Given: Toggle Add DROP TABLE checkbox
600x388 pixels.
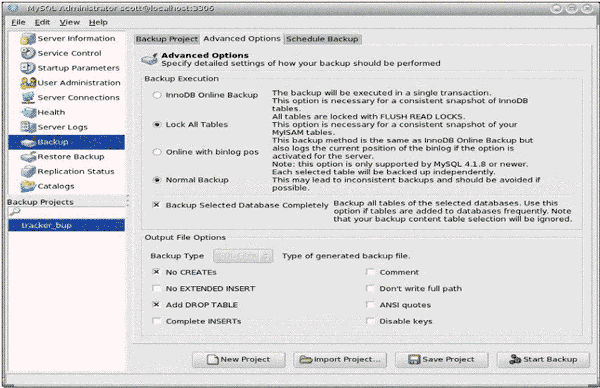Looking at the screenshot, I should click(156, 305).
